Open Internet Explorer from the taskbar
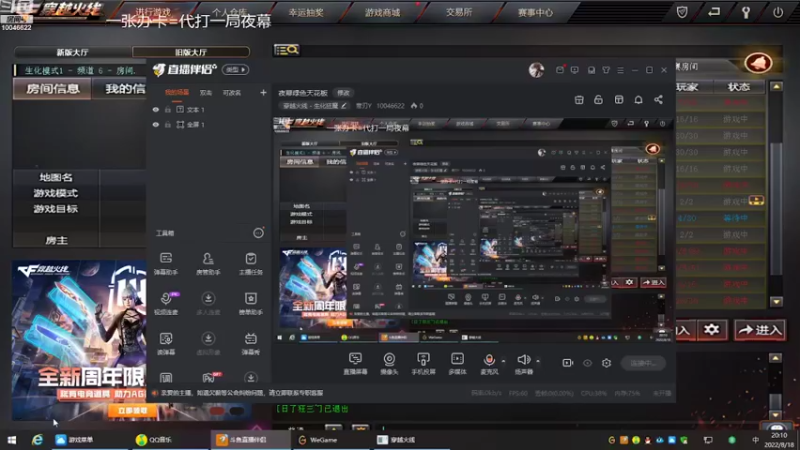 37,440
